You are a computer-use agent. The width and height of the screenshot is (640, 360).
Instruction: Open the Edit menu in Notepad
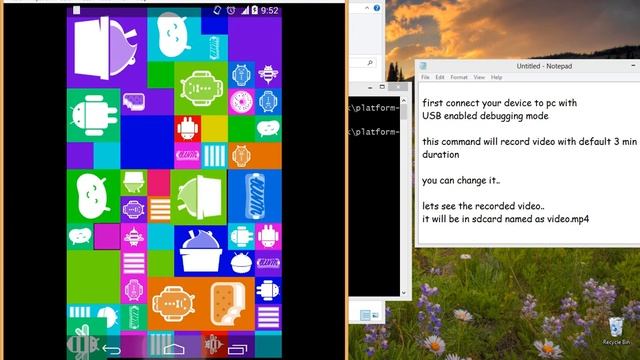tap(440, 77)
